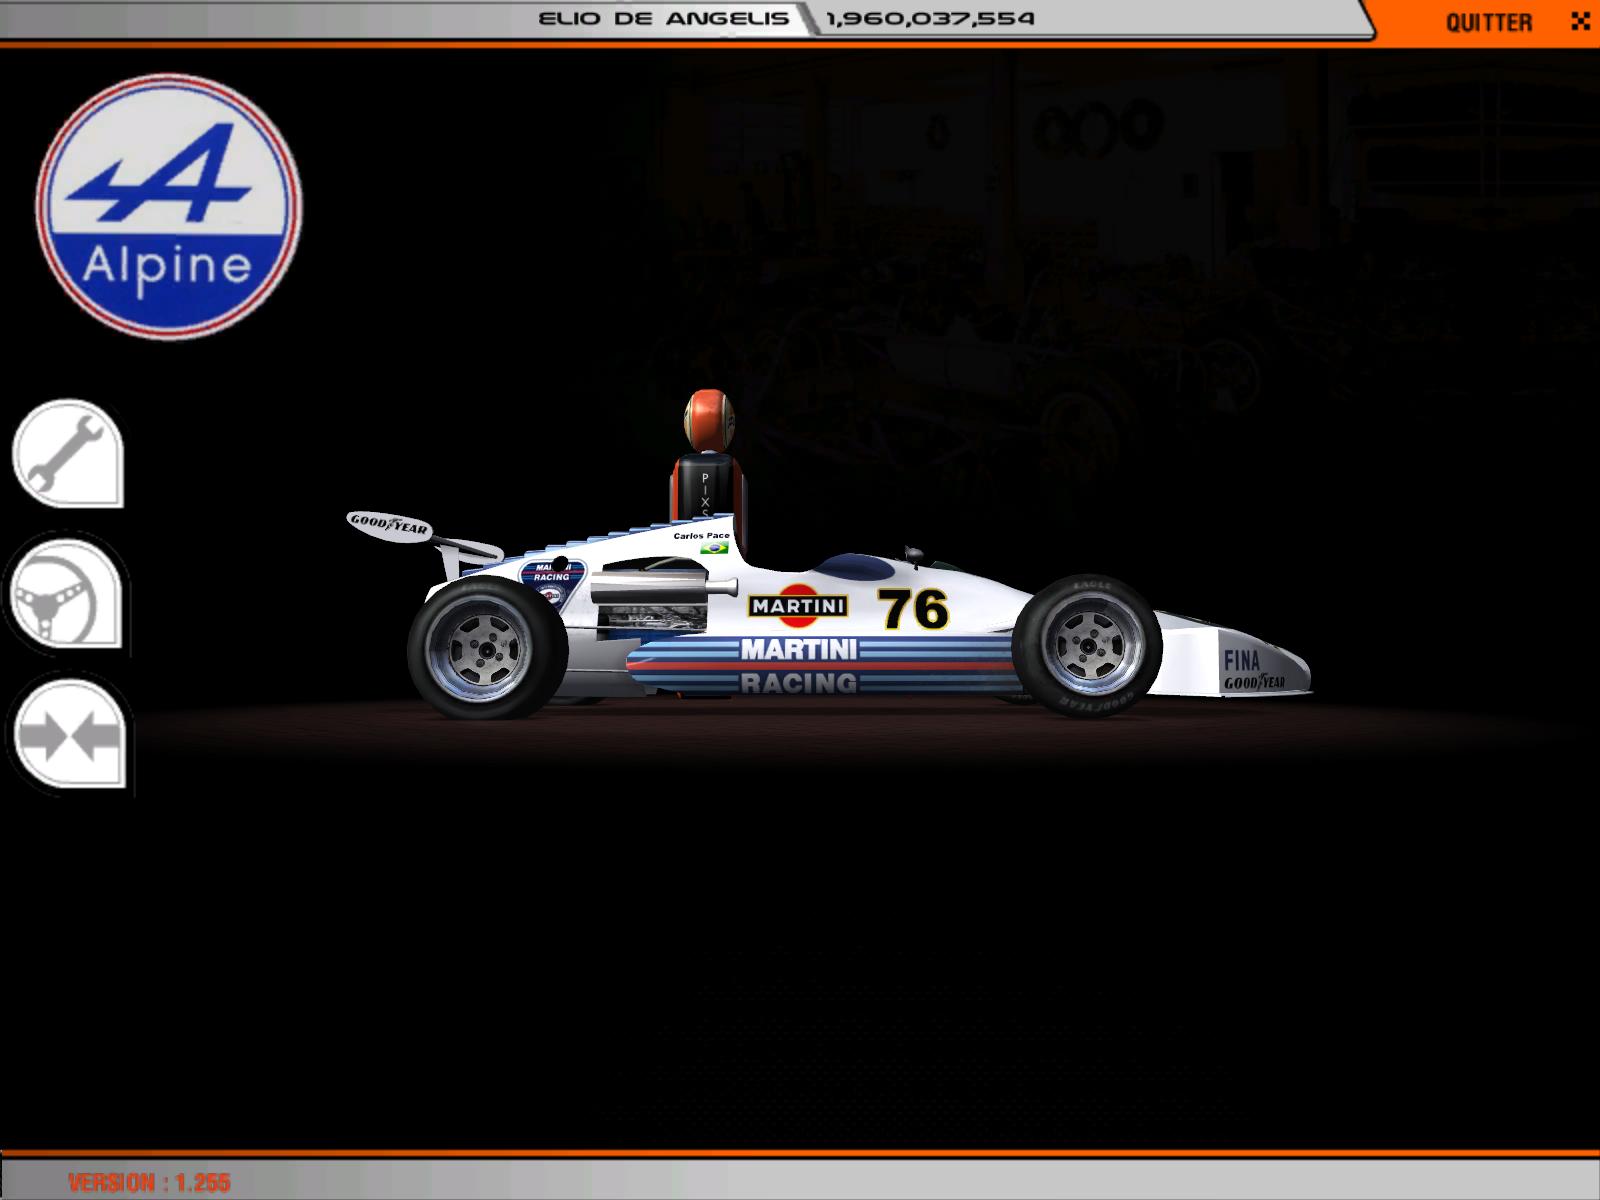Click the QUITTER button
The image size is (1600, 1200).
click(1488, 22)
